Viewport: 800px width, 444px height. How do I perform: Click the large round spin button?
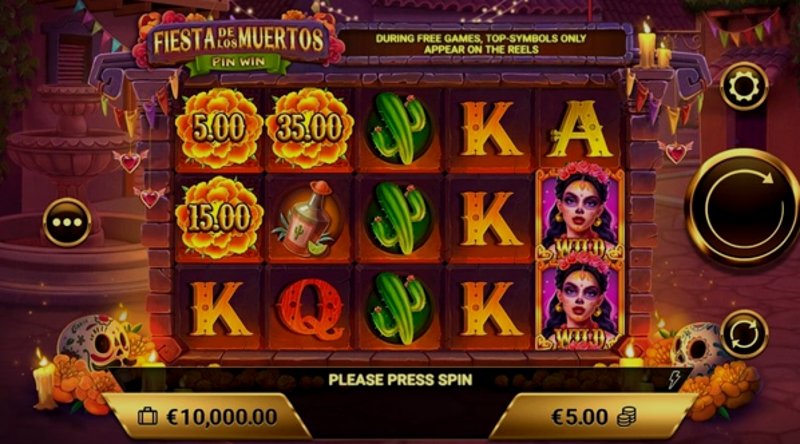click(742, 207)
